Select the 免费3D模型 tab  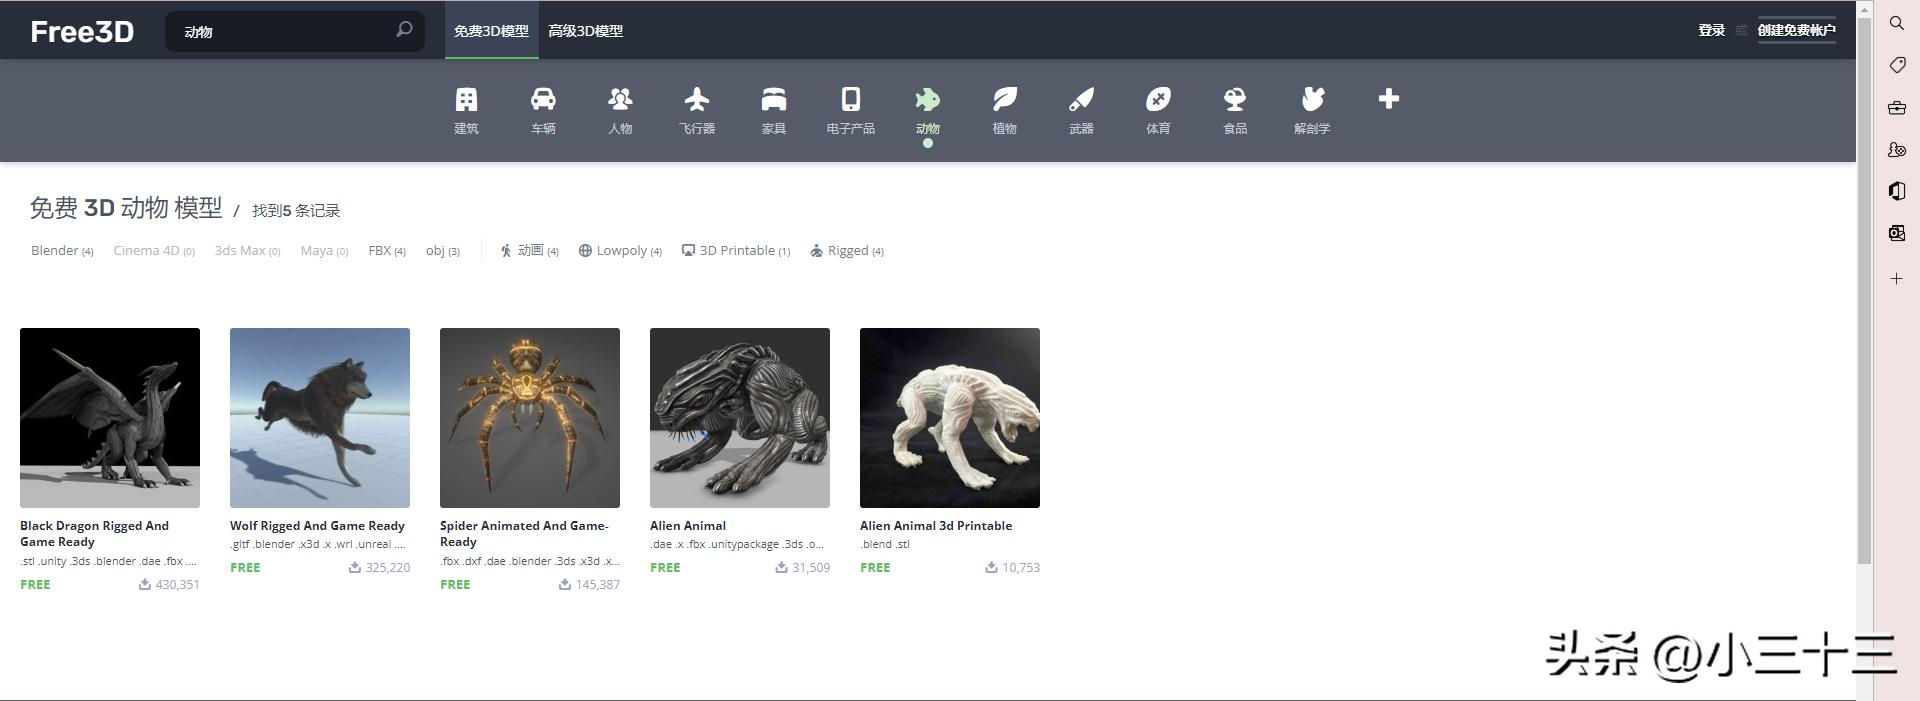click(491, 31)
